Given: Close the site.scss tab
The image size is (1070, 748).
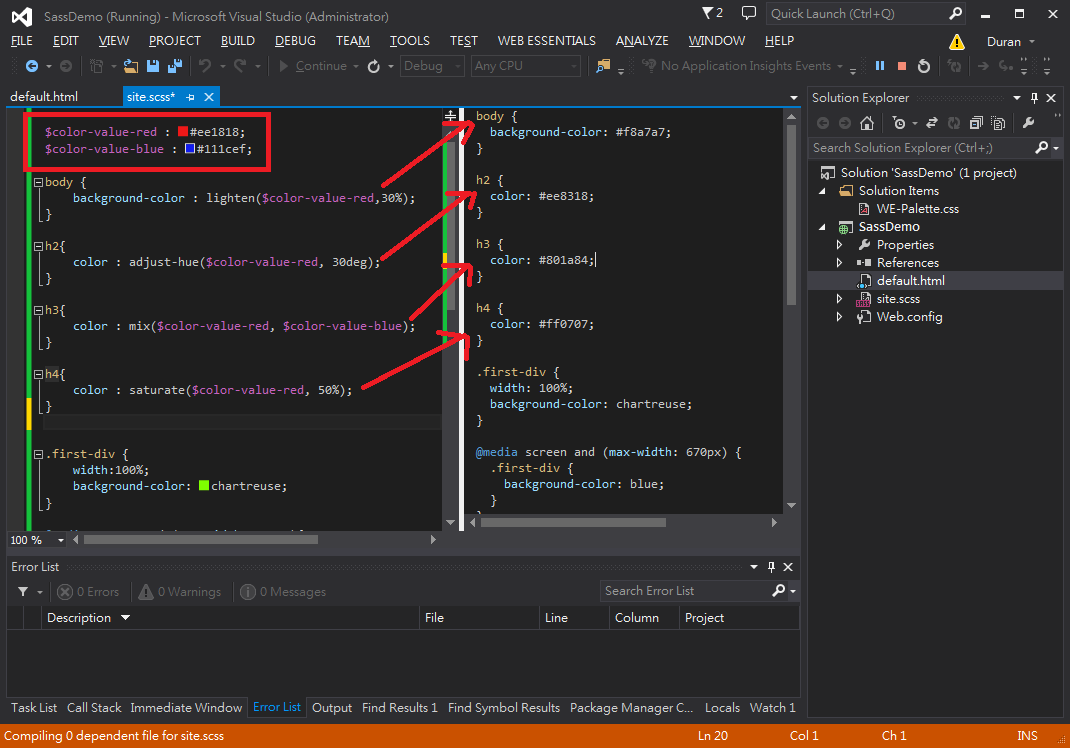Looking at the screenshot, I should 209,97.
